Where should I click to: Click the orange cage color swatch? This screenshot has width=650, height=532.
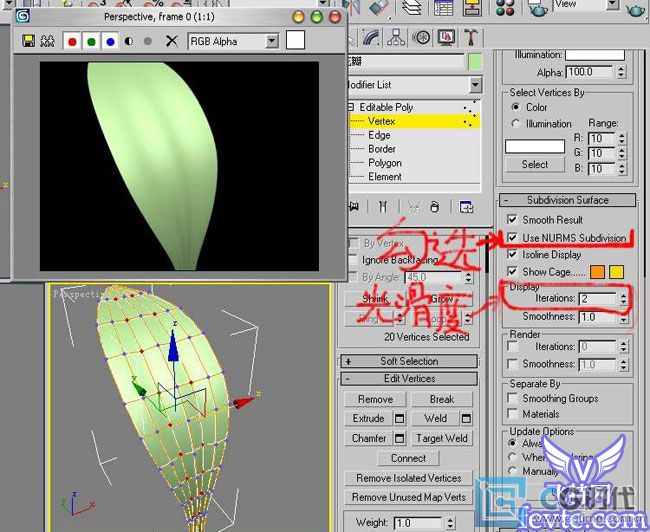click(x=597, y=272)
